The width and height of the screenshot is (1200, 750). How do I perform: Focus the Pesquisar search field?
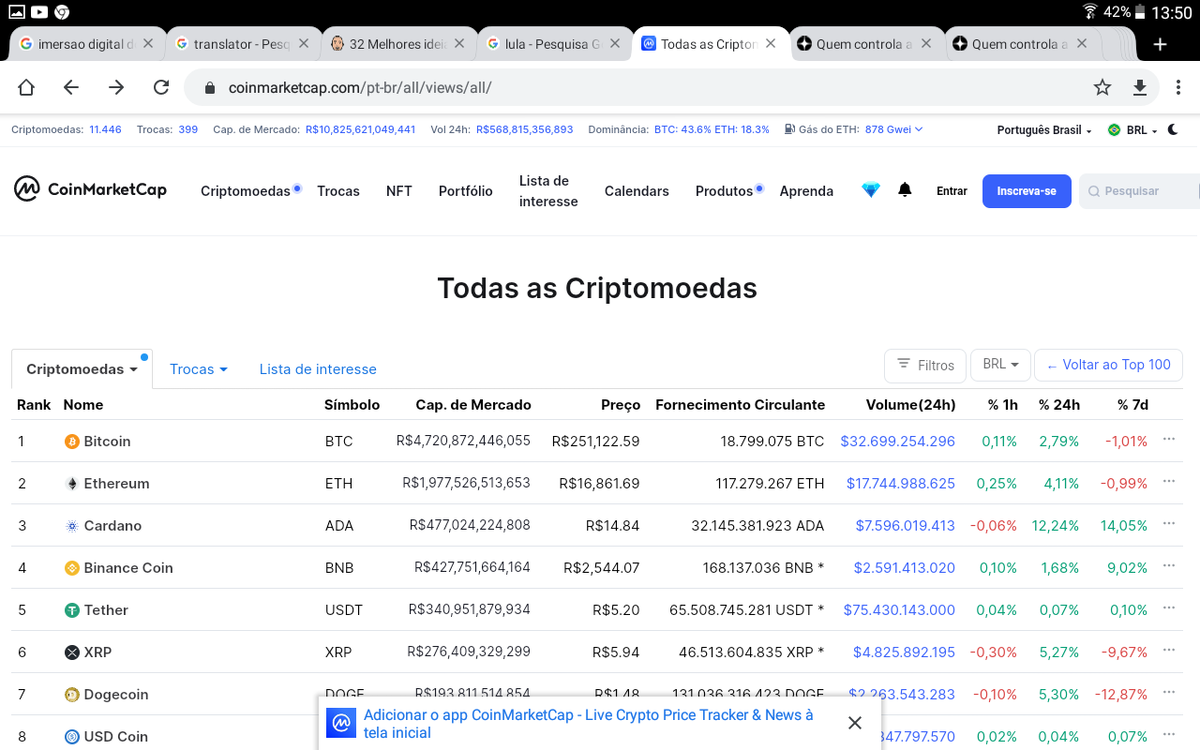coord(1140,191)
